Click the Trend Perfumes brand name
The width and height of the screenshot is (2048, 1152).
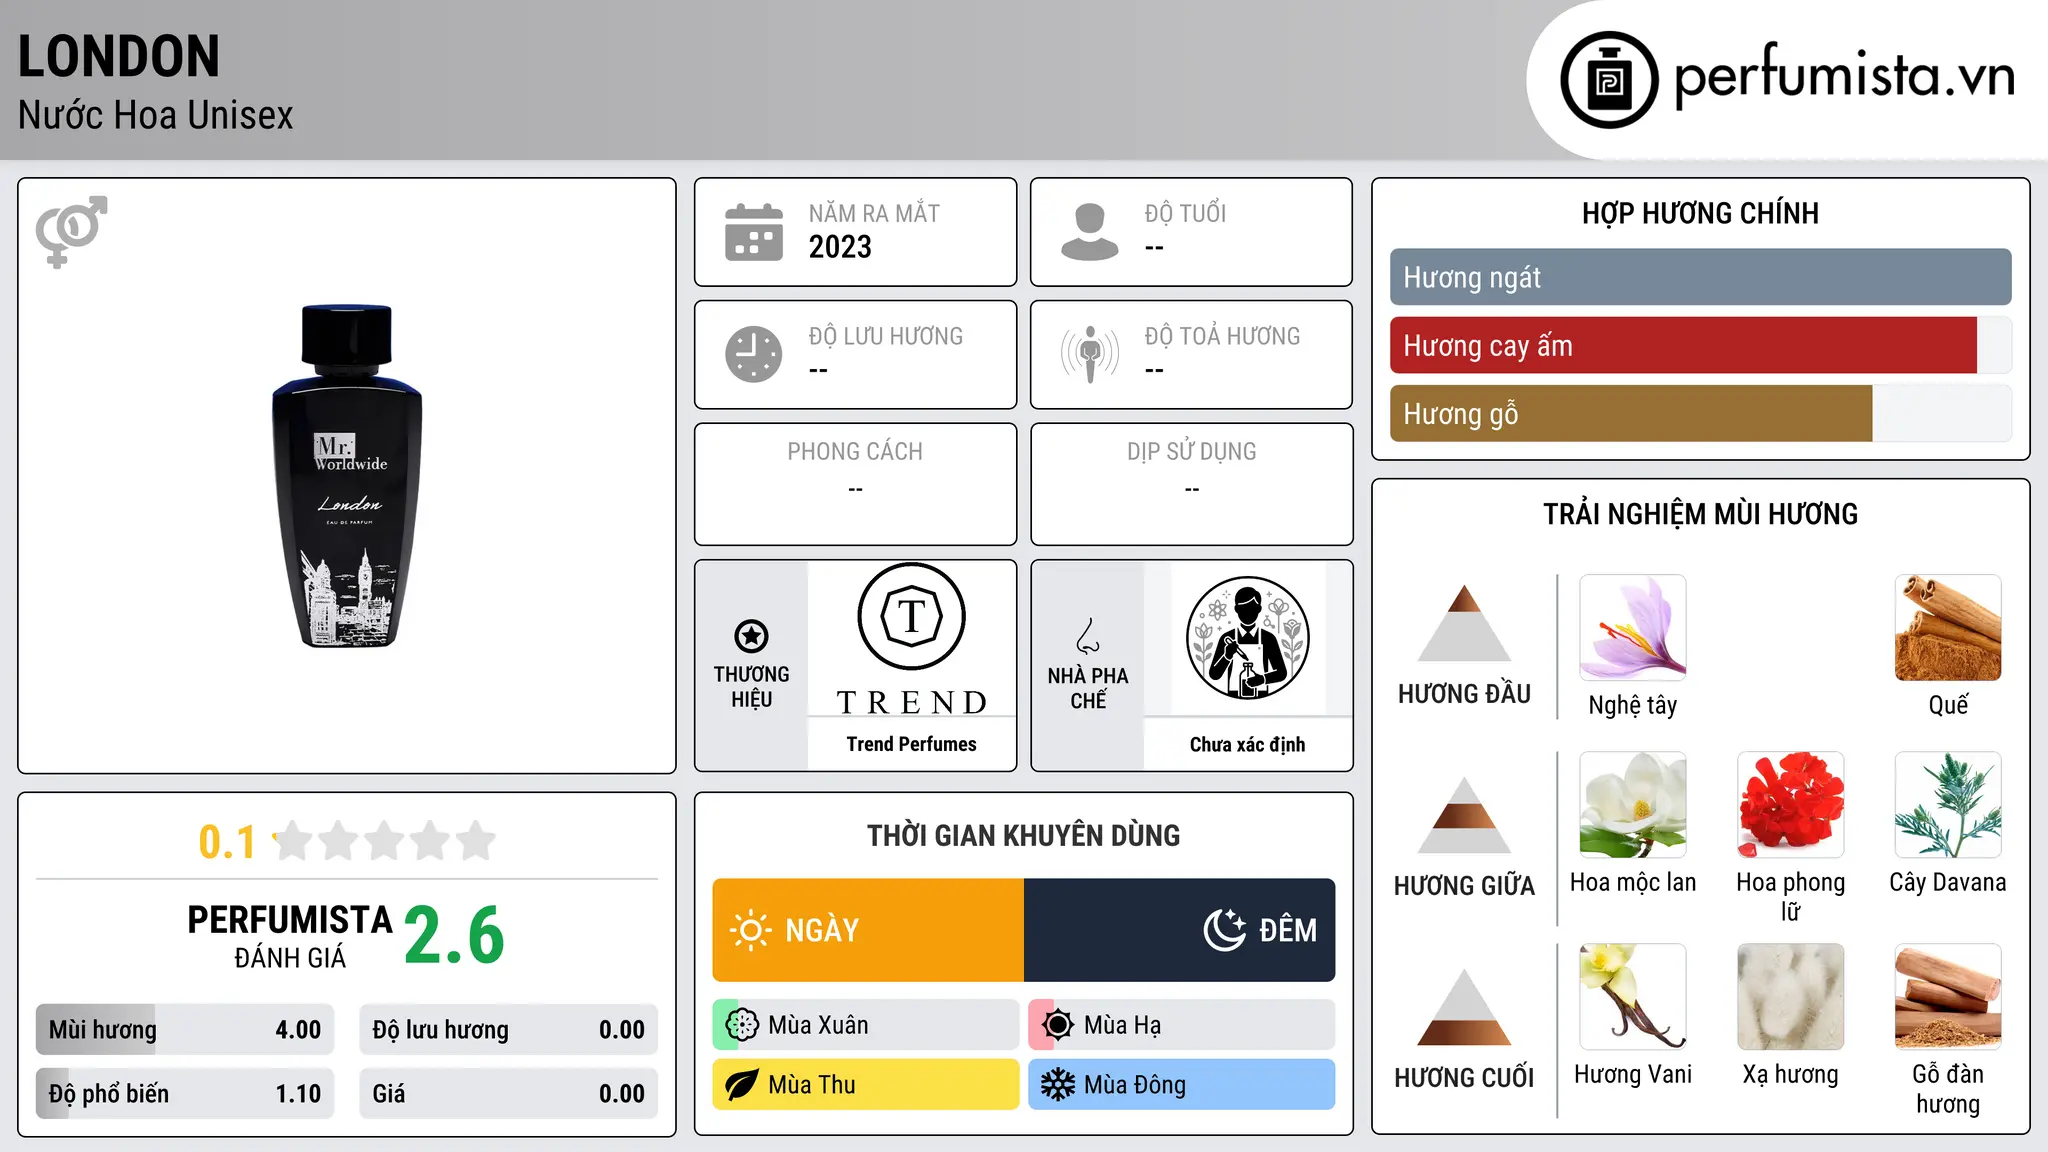tap(911, 744)
